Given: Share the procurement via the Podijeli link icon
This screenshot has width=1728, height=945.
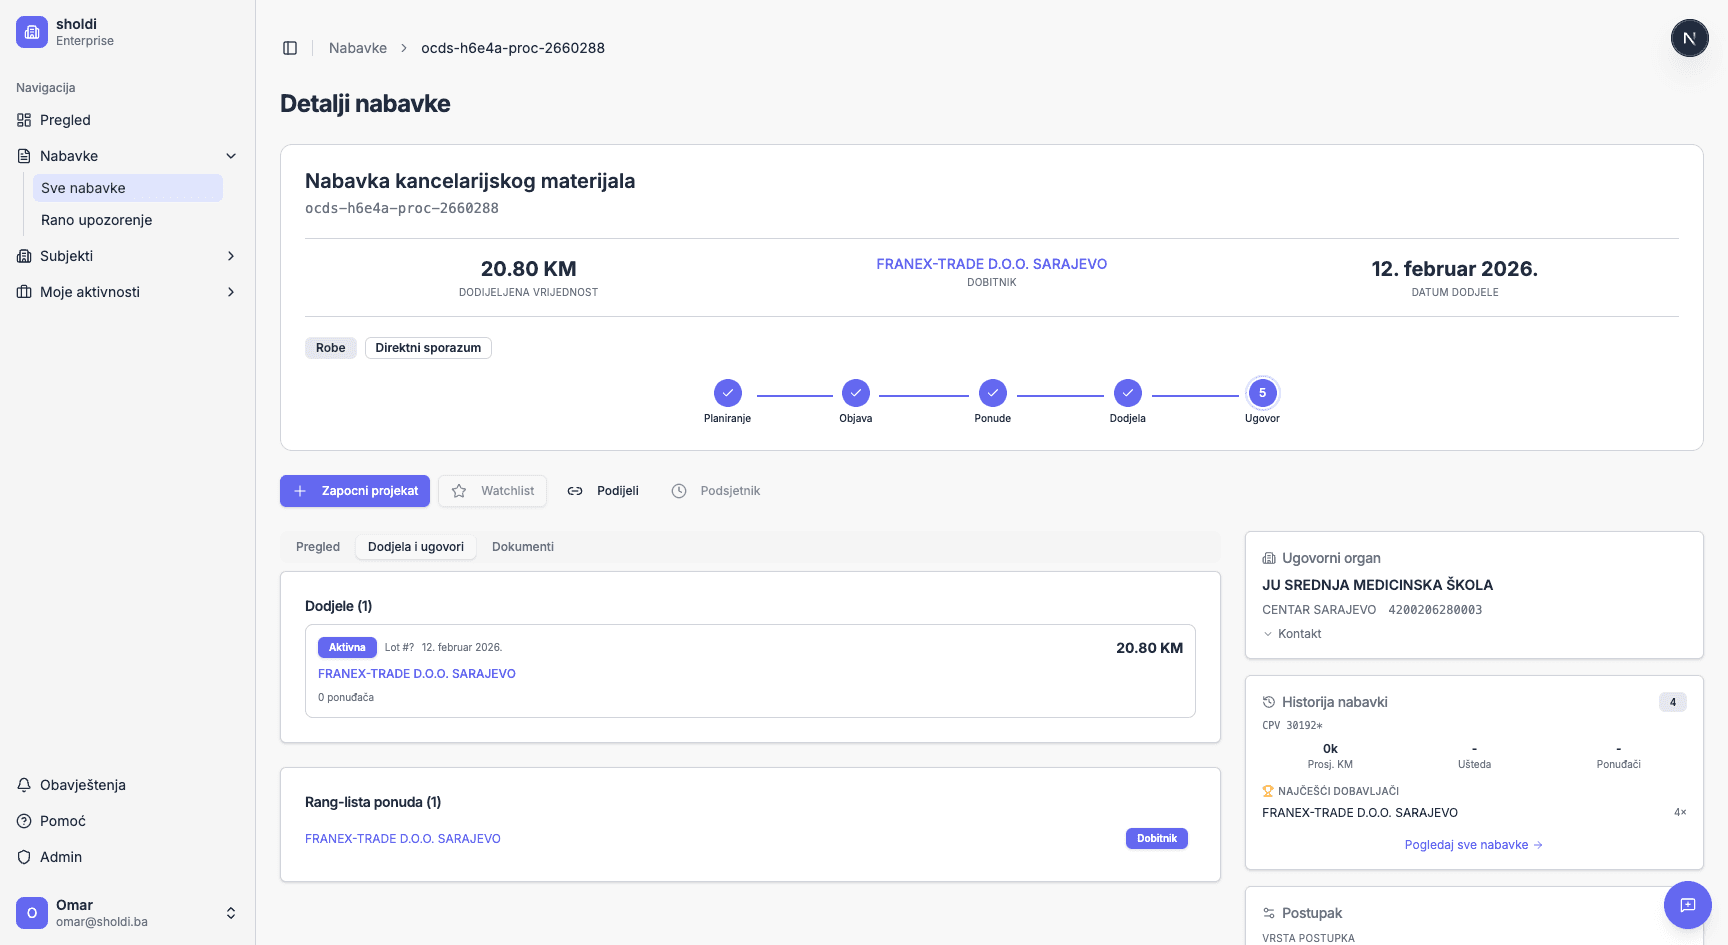Looking at the screenshot, I should click(x=576, y=490).
